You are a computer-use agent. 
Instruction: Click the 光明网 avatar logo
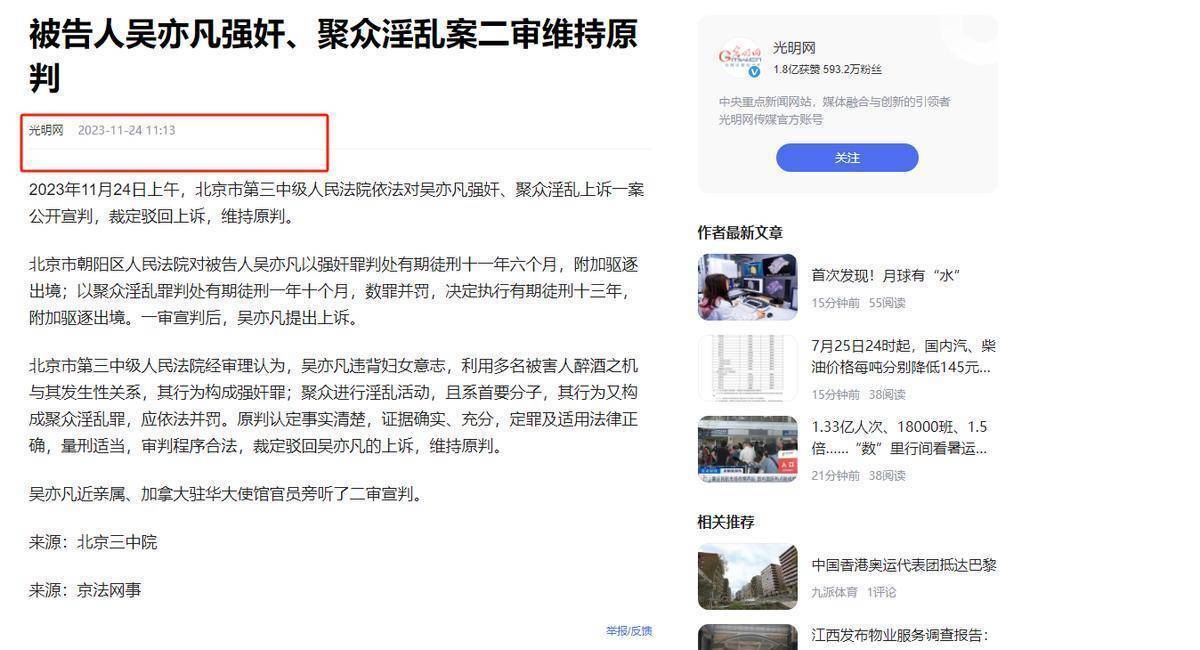[x=741, y=58]
